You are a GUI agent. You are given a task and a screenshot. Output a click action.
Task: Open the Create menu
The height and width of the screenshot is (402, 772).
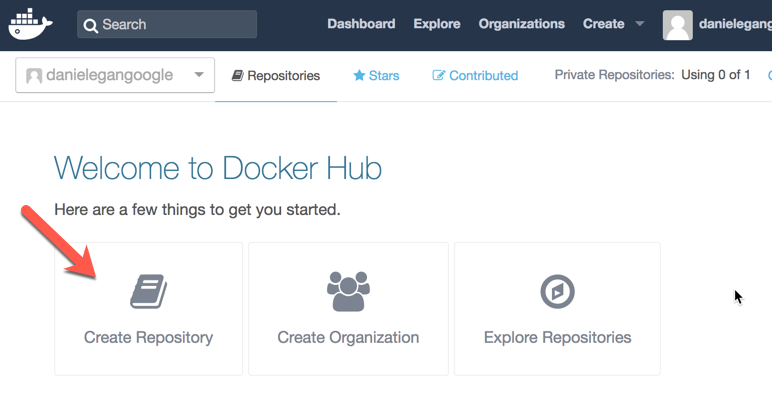coord(604,24)
